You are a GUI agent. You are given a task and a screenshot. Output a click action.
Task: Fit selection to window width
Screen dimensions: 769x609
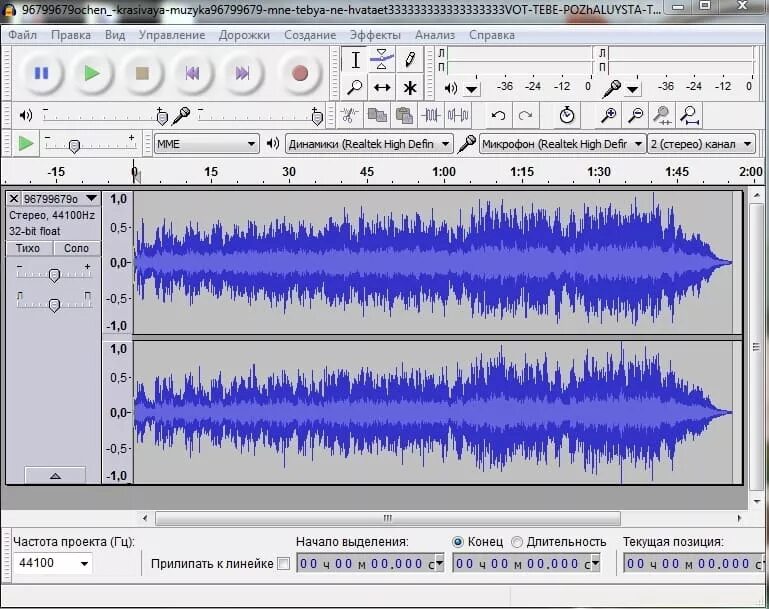pyautogui.click(x=663, y=115)
